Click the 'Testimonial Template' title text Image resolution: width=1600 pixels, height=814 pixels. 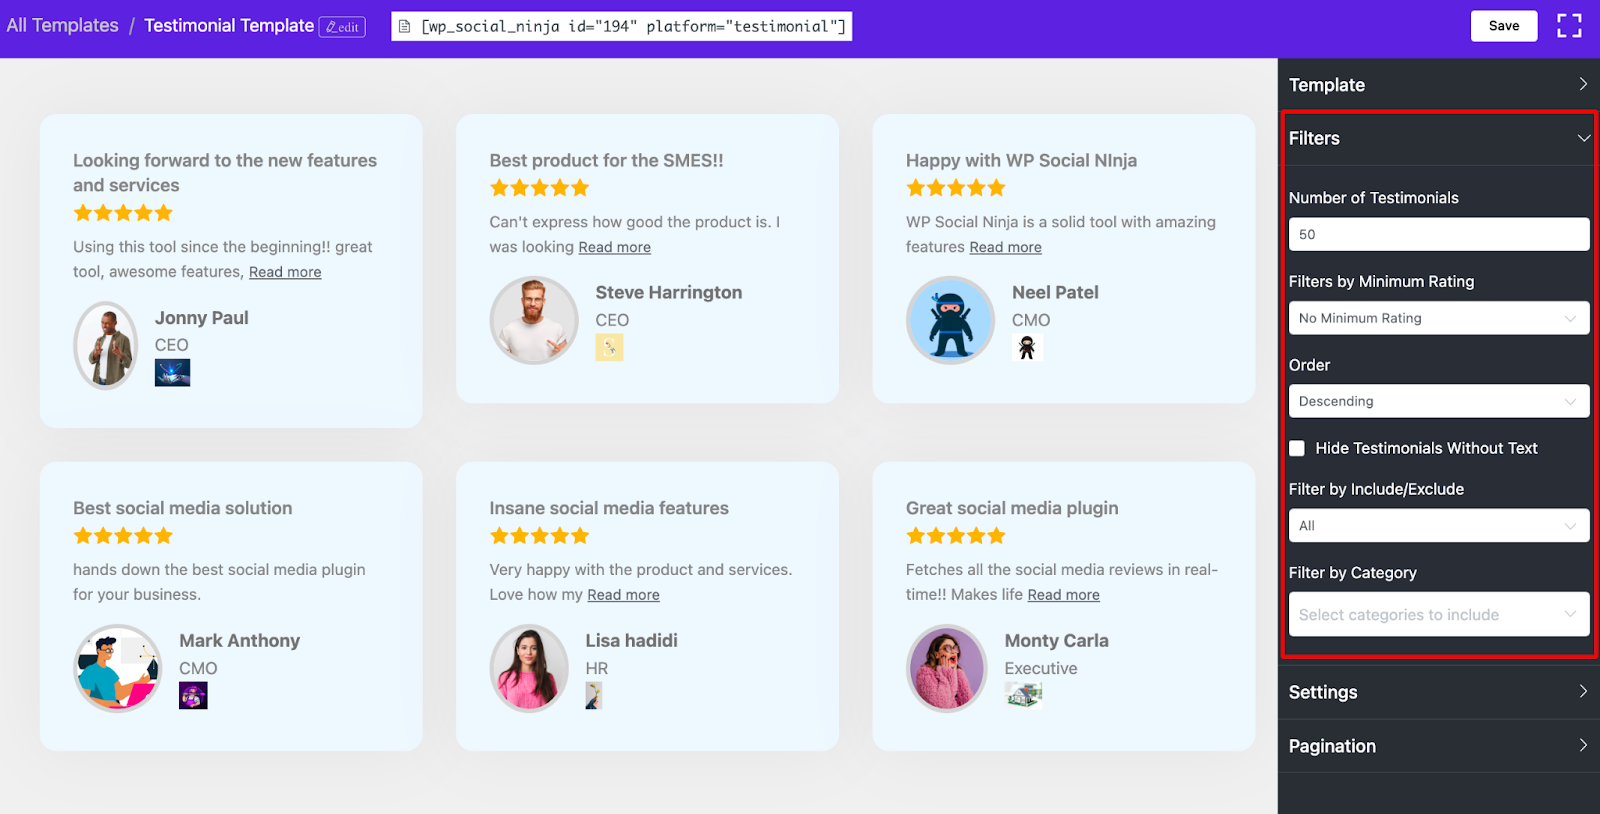(229, 26)
